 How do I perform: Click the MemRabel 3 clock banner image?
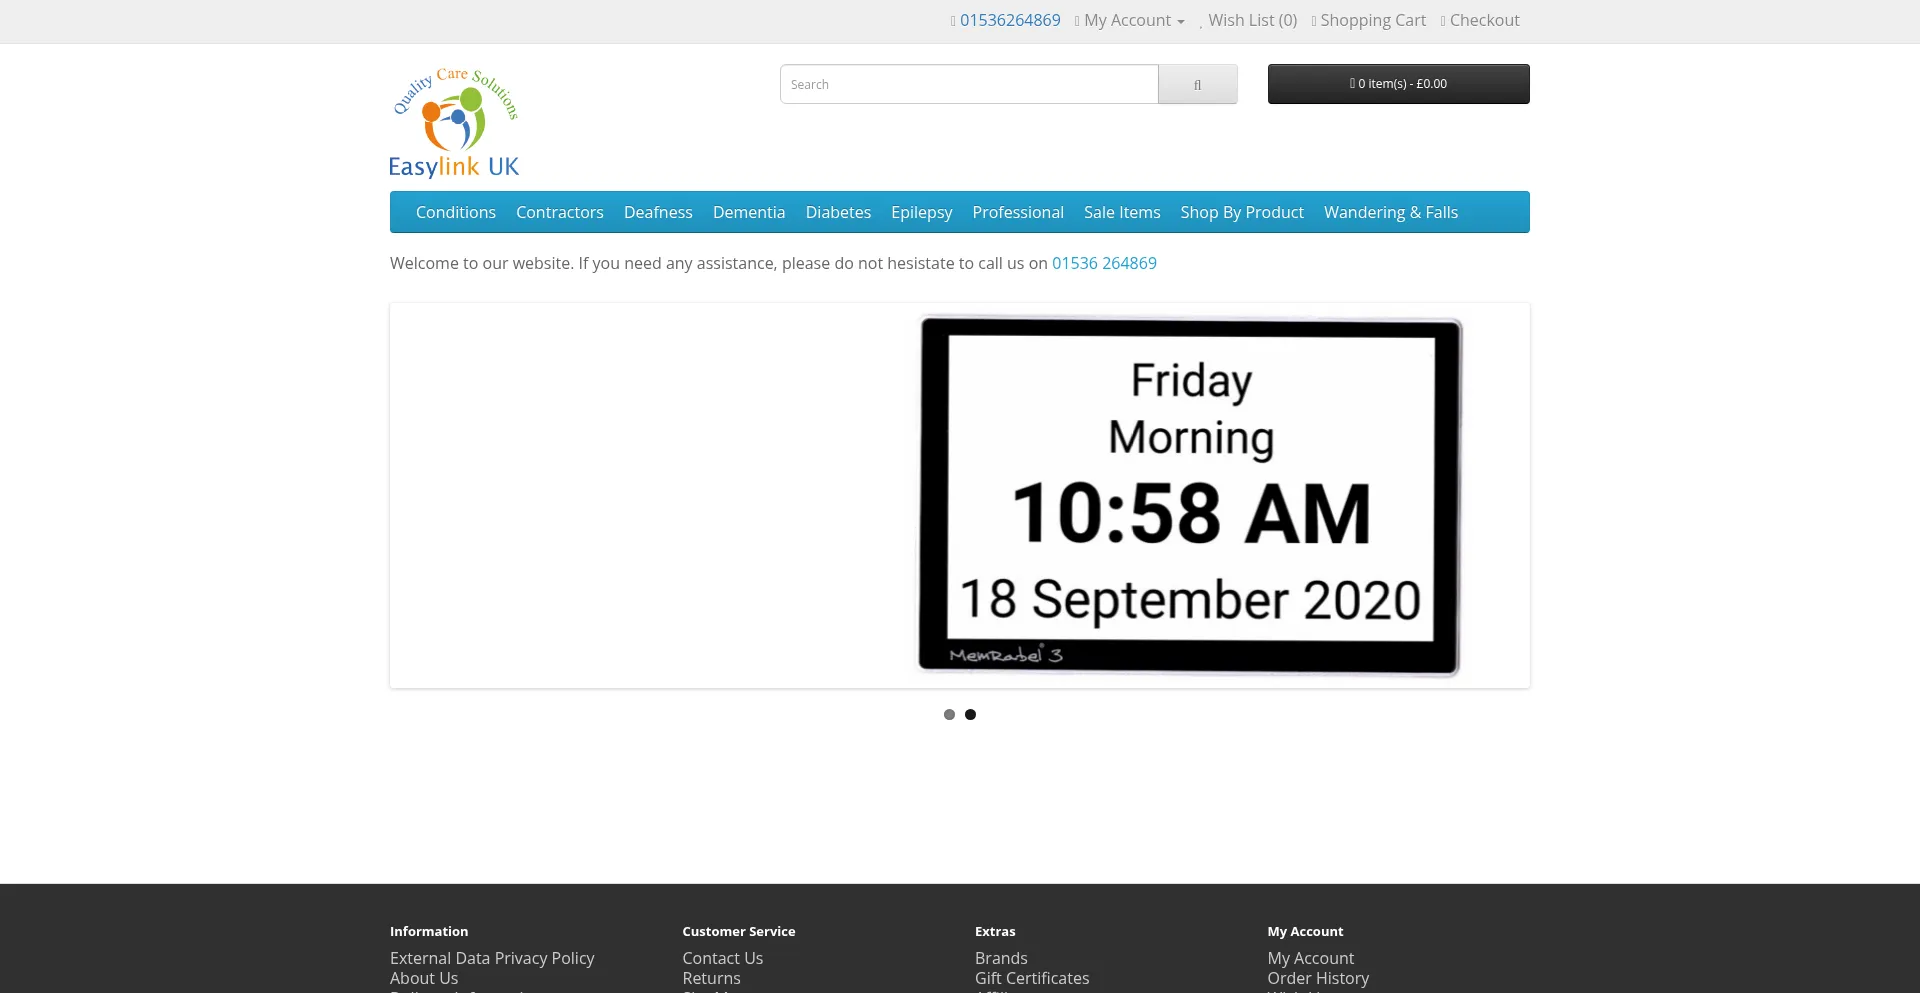click(1189, 496)
